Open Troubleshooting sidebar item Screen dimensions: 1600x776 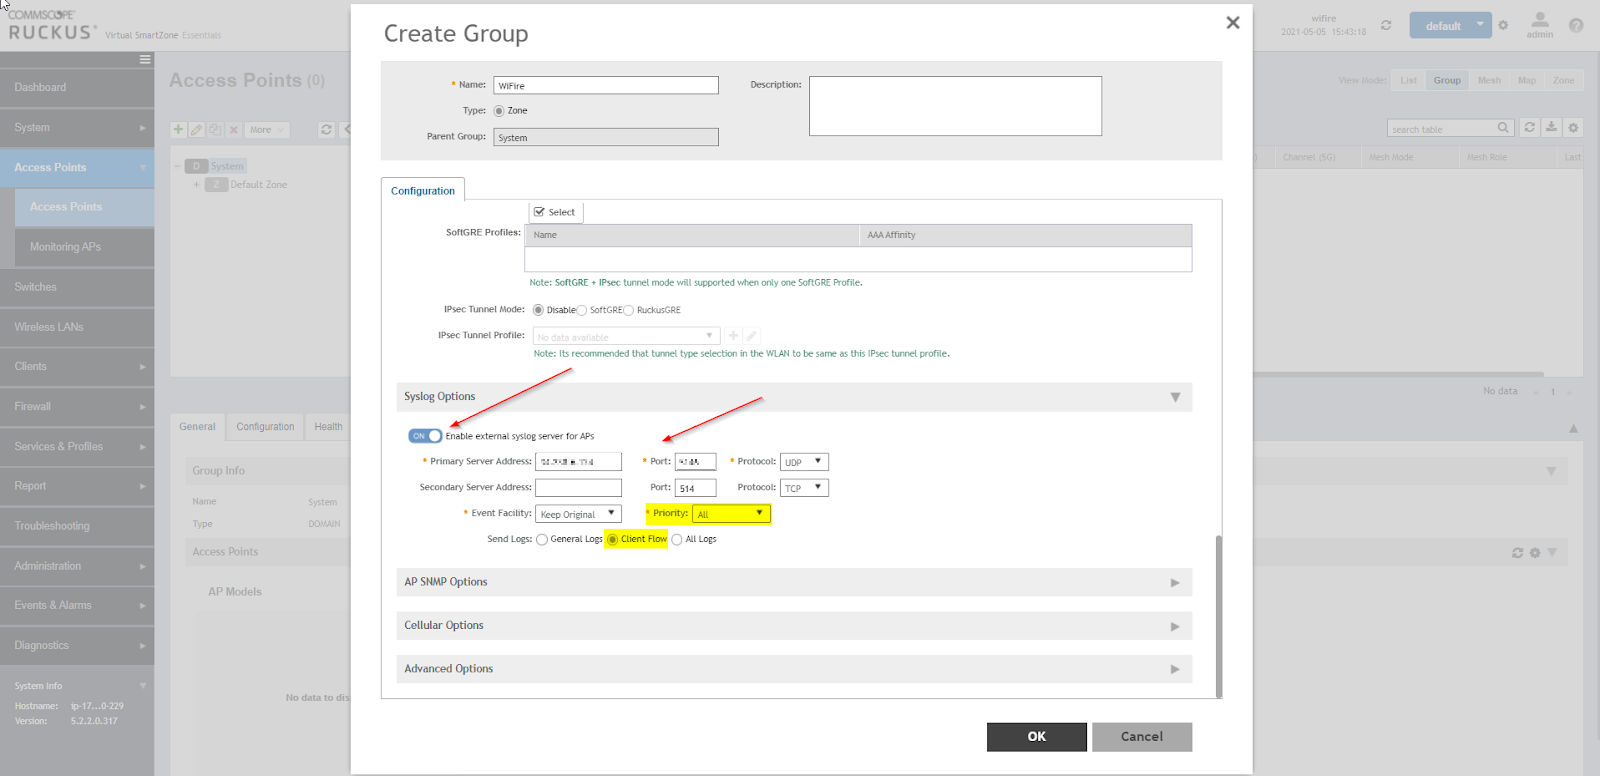[77, 526]
